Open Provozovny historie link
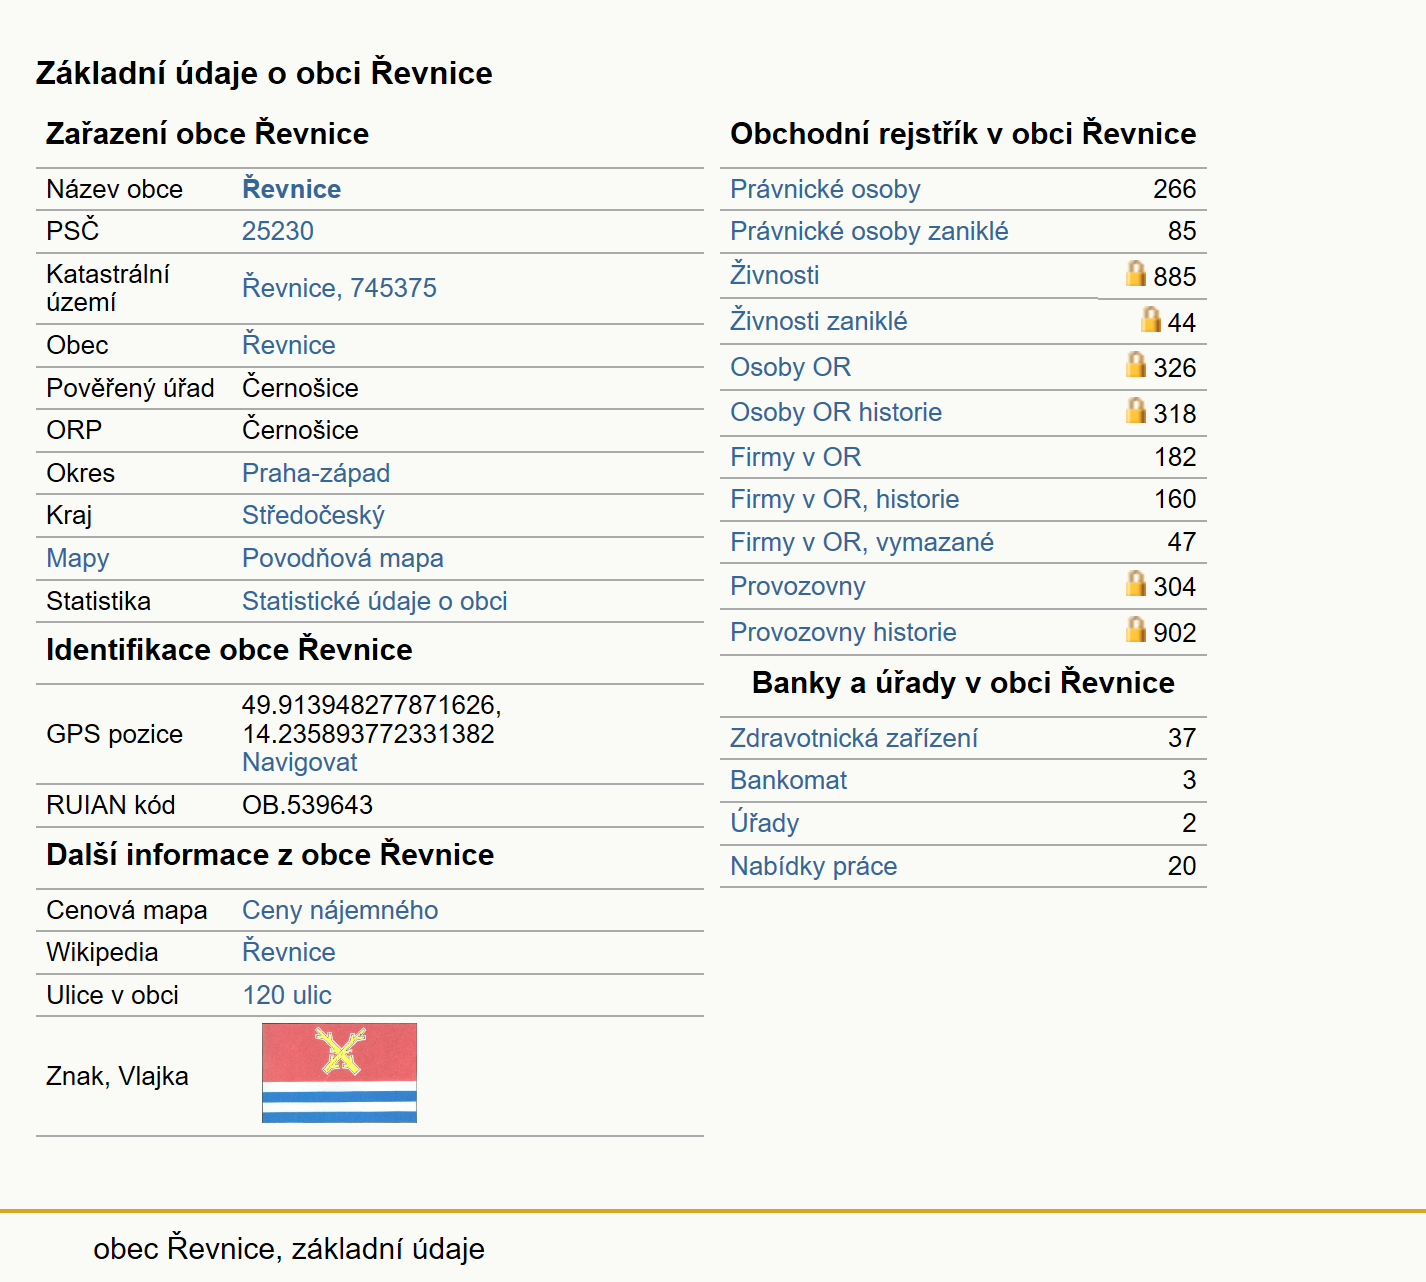Image resolution: width=1426 pixels, height=1282 pixels. coord(843,632)
